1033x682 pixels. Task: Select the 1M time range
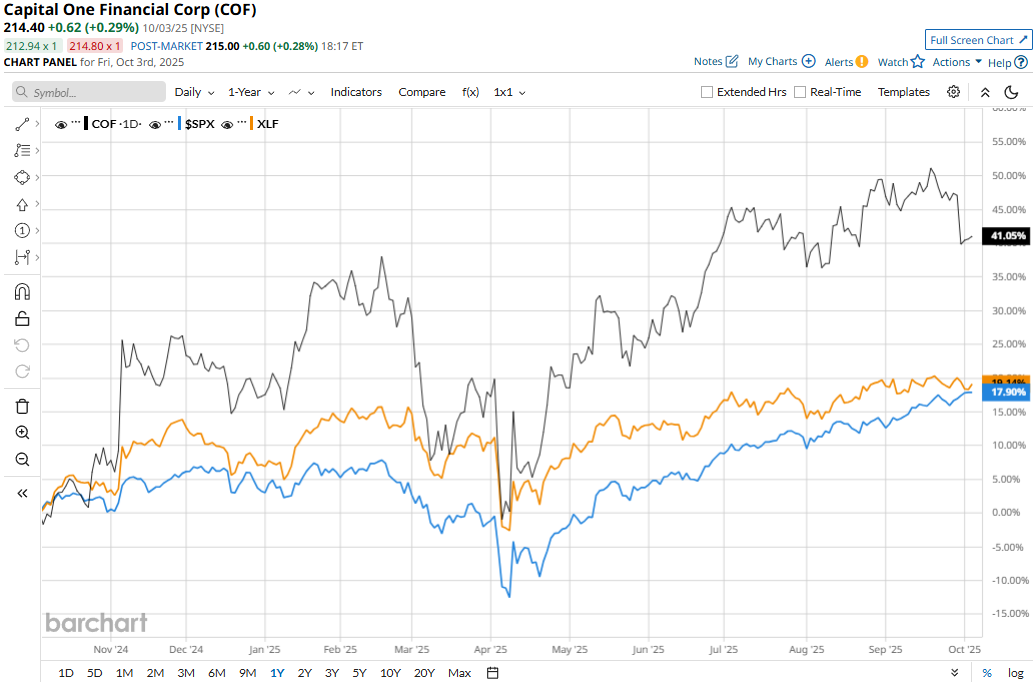[x=124, y=673]
